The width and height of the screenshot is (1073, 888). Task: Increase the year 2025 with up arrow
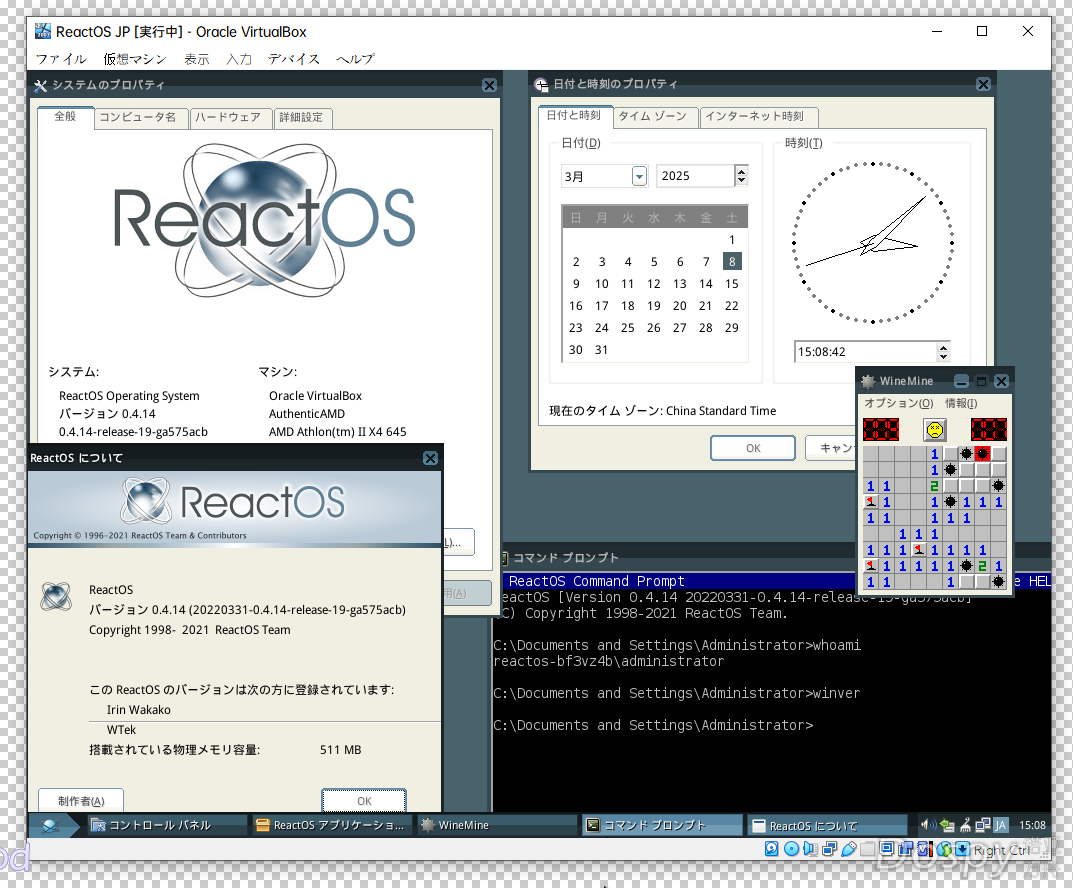click(x=741, y=171)
